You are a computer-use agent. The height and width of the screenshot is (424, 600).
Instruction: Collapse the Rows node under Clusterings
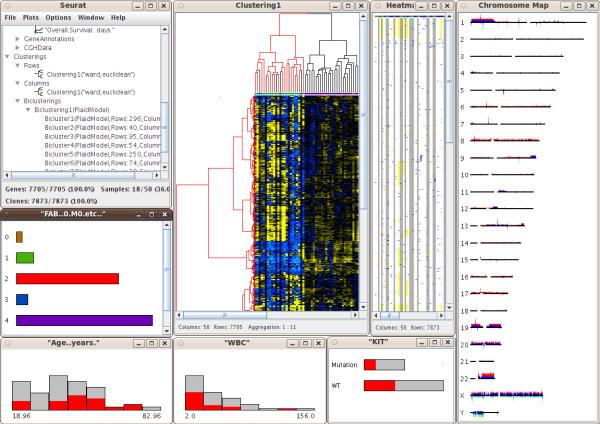pos(18,65)
